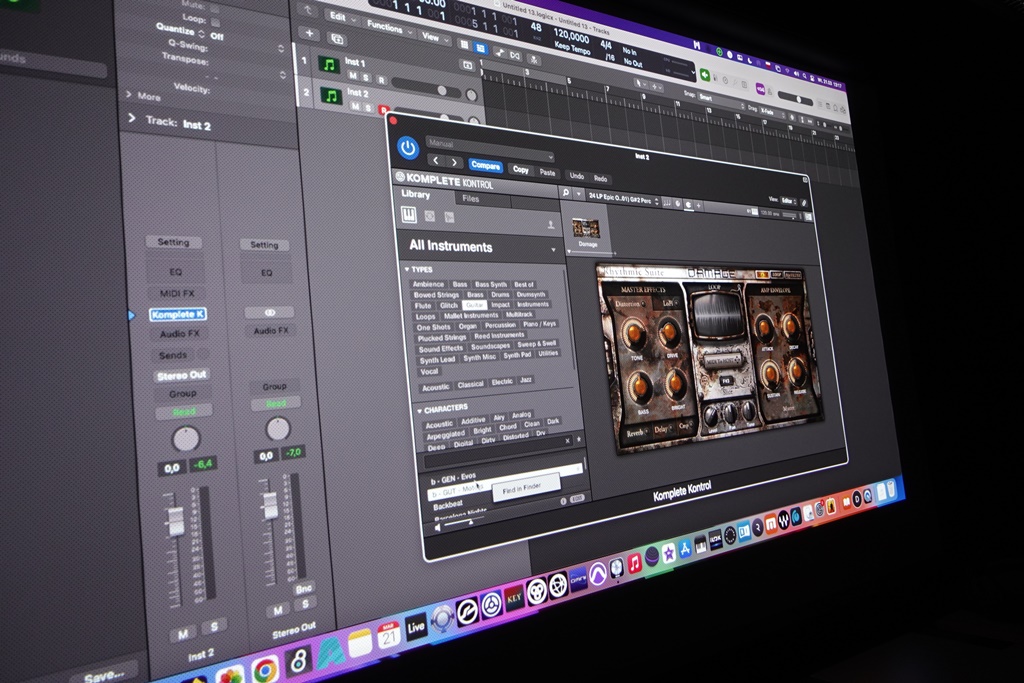
Task: Click the speaker prehear icon in browser
Action: 438,528
